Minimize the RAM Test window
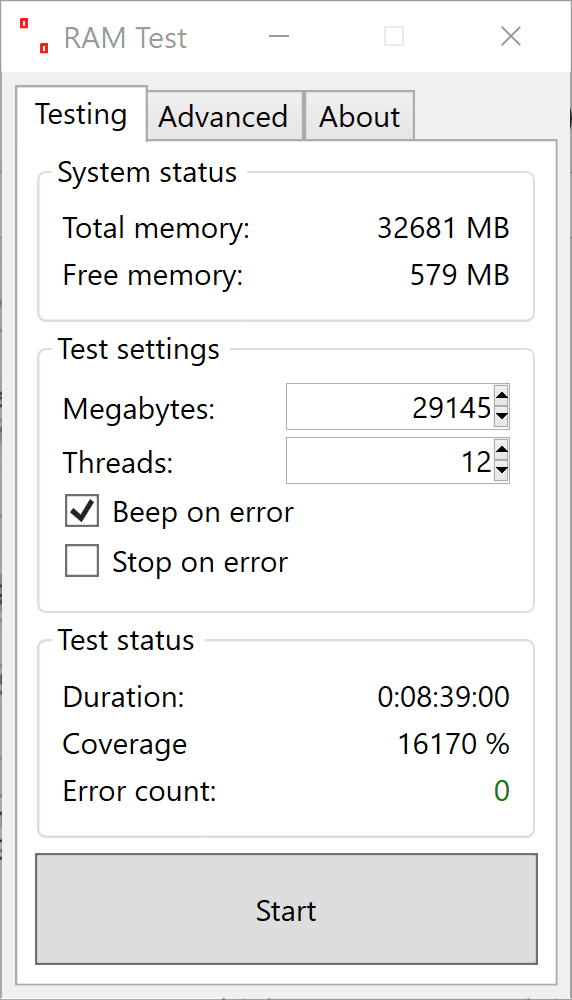This screenshot has height=1000, width=572. pos(279,36)
